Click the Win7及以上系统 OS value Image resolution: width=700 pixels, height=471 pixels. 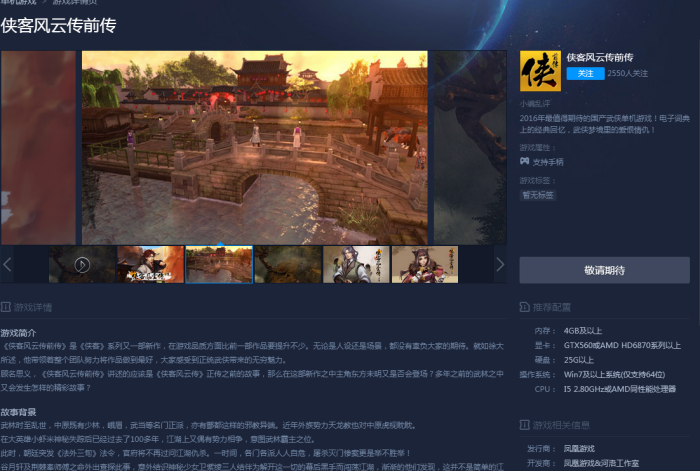[x=614, y=375]
